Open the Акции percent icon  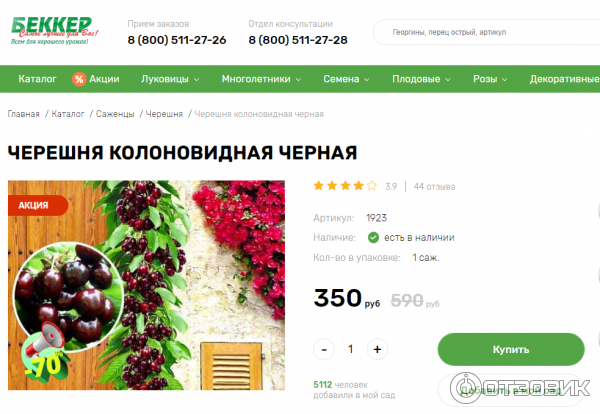[79, 79]
